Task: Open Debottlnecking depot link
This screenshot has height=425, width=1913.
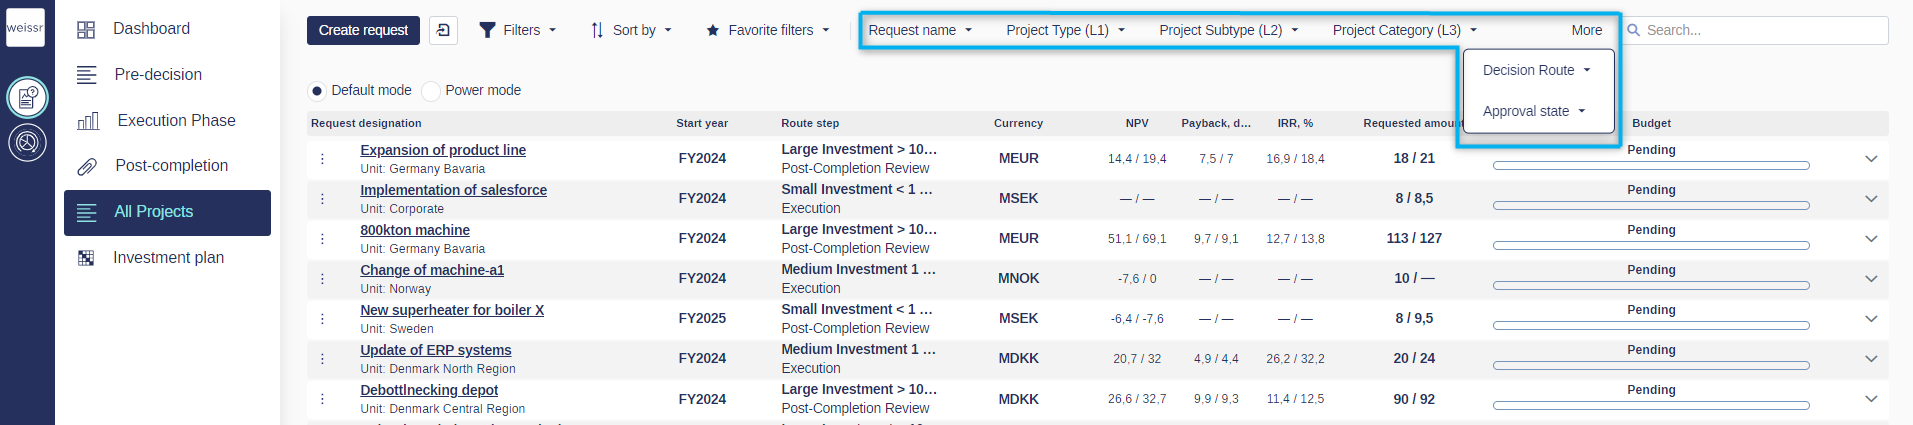Action: click(x=429, y=390)
